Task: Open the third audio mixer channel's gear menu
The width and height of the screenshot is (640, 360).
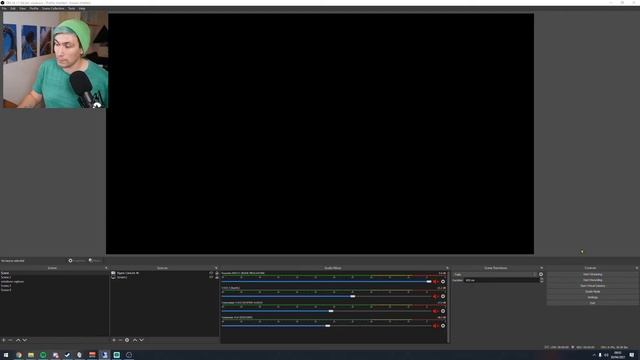Action: [x=443, y=311]
